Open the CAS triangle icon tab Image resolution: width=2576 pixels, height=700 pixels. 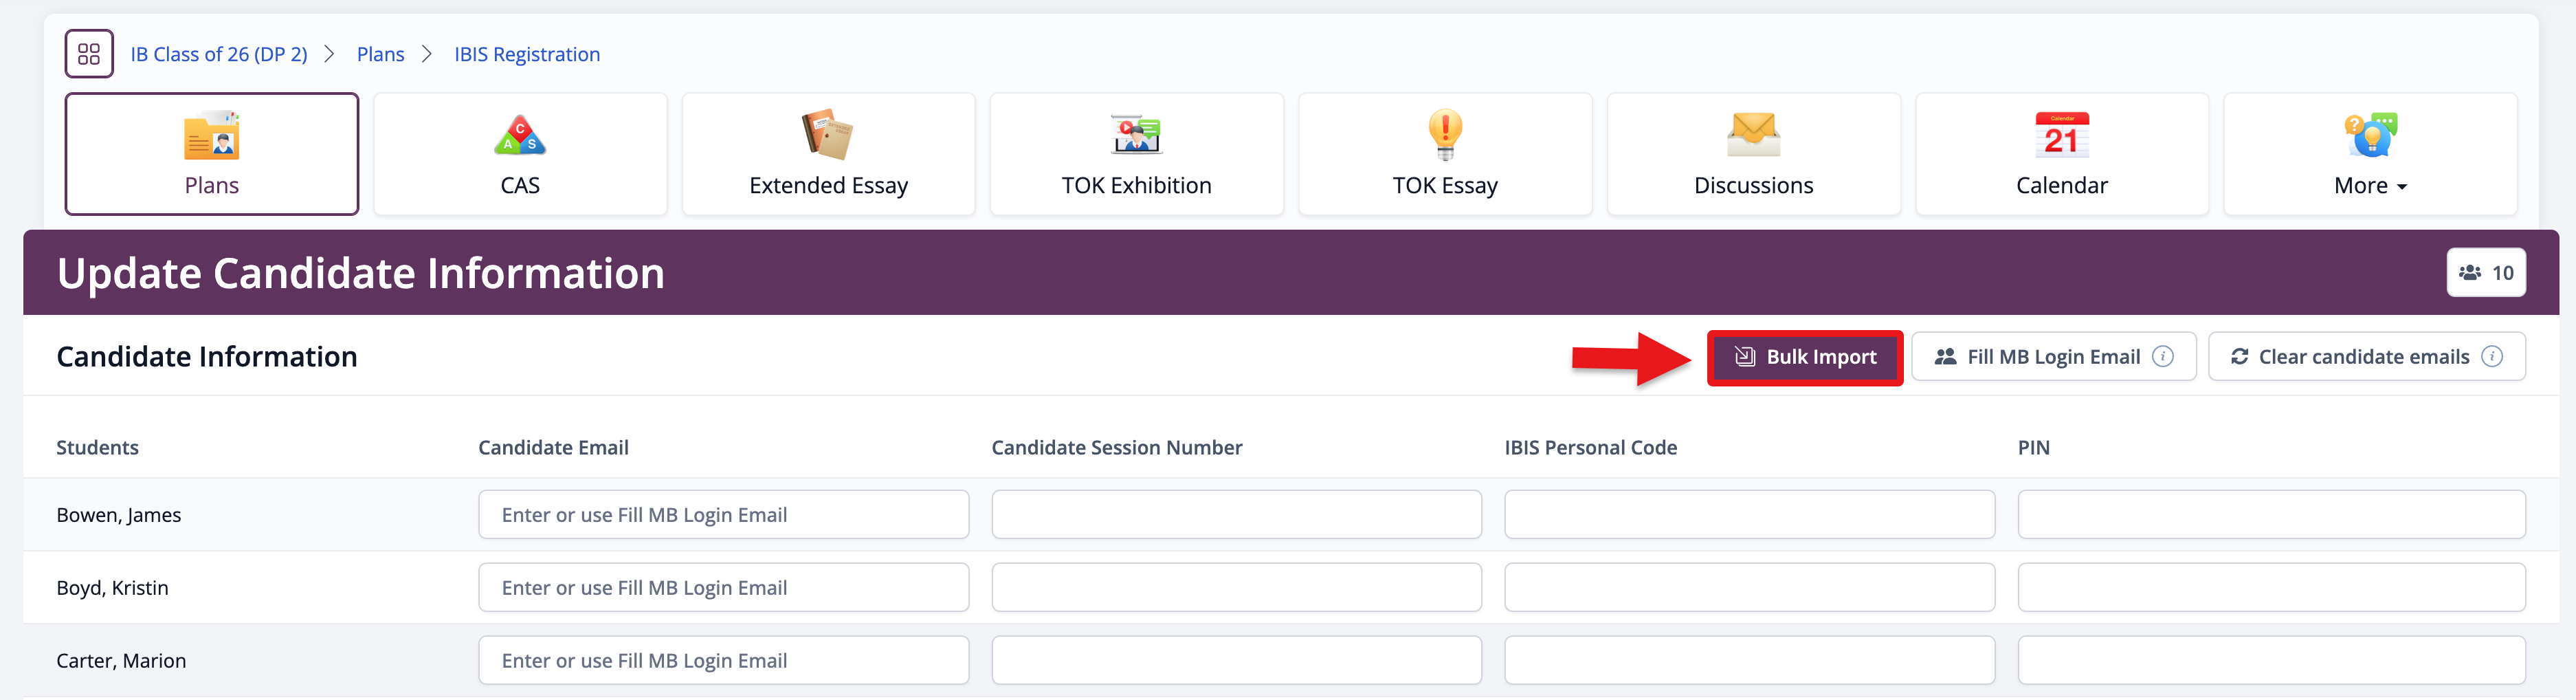[520, 136]
